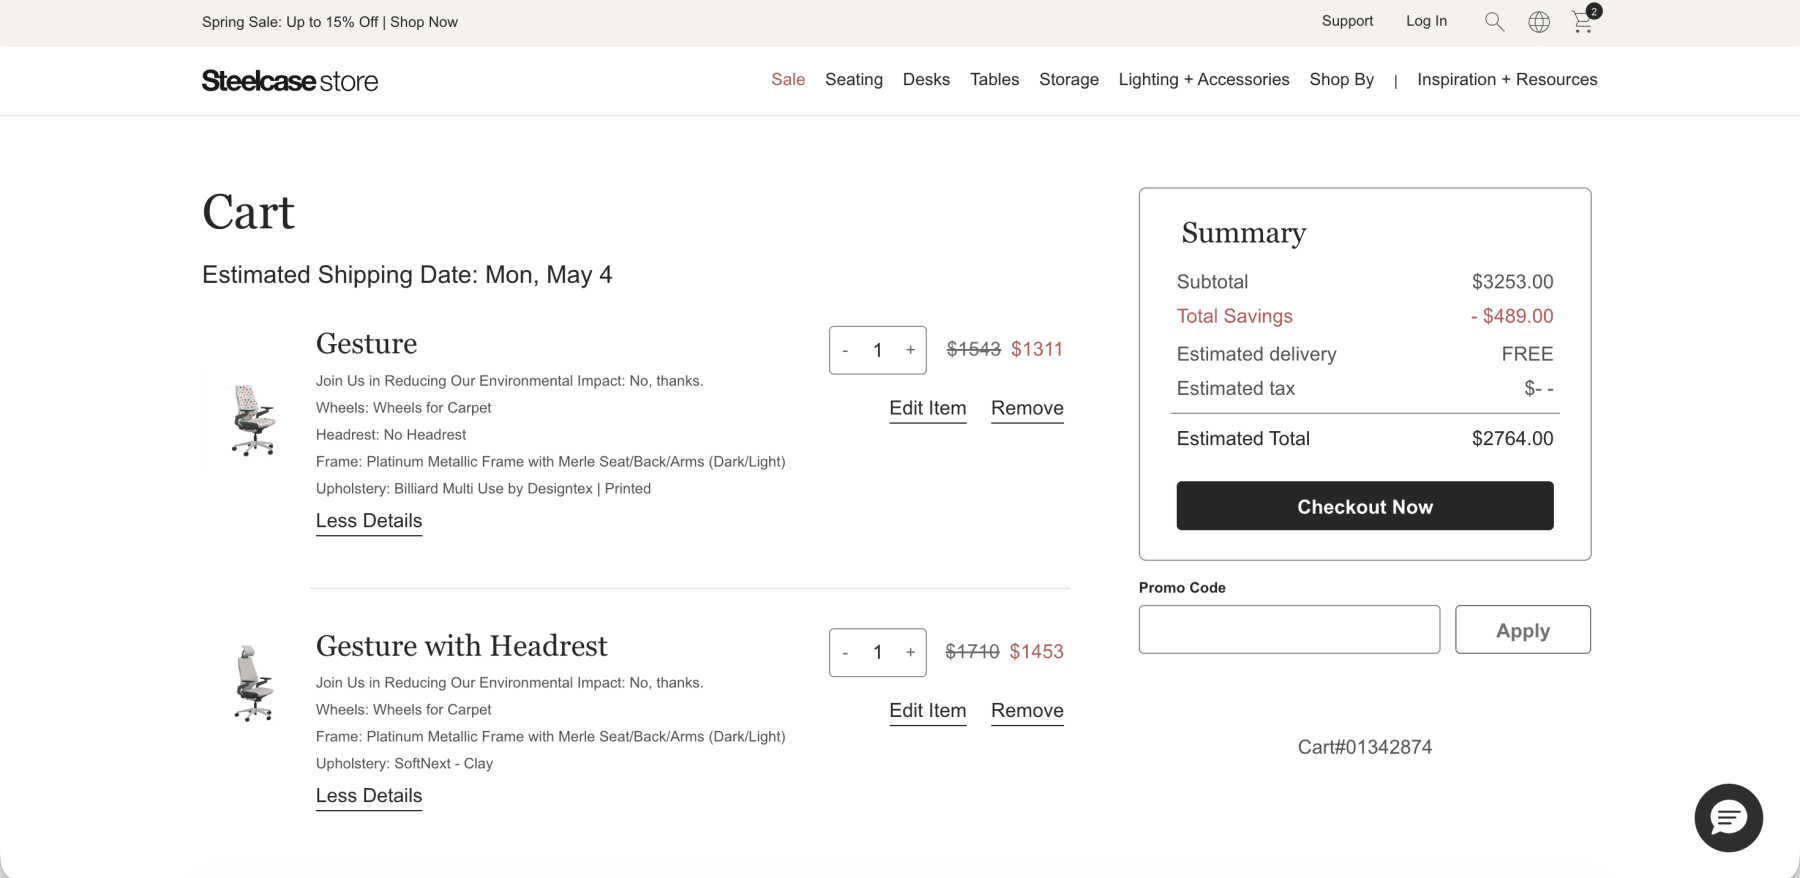Image resolution: width=1800 pixels, height=878 pixels.
Task: Click the Checkout Now button
Action: pos(1365,506)
